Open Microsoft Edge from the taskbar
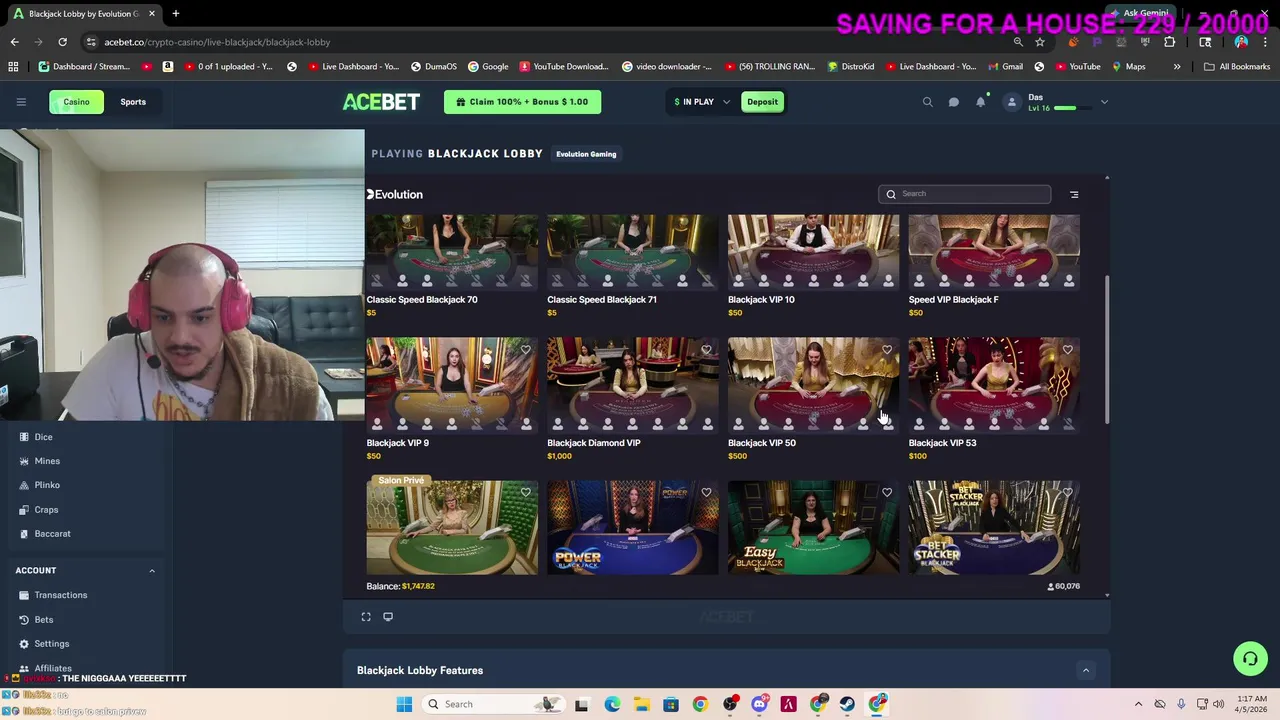1280x720 pixels. click(x=612, y=704)
